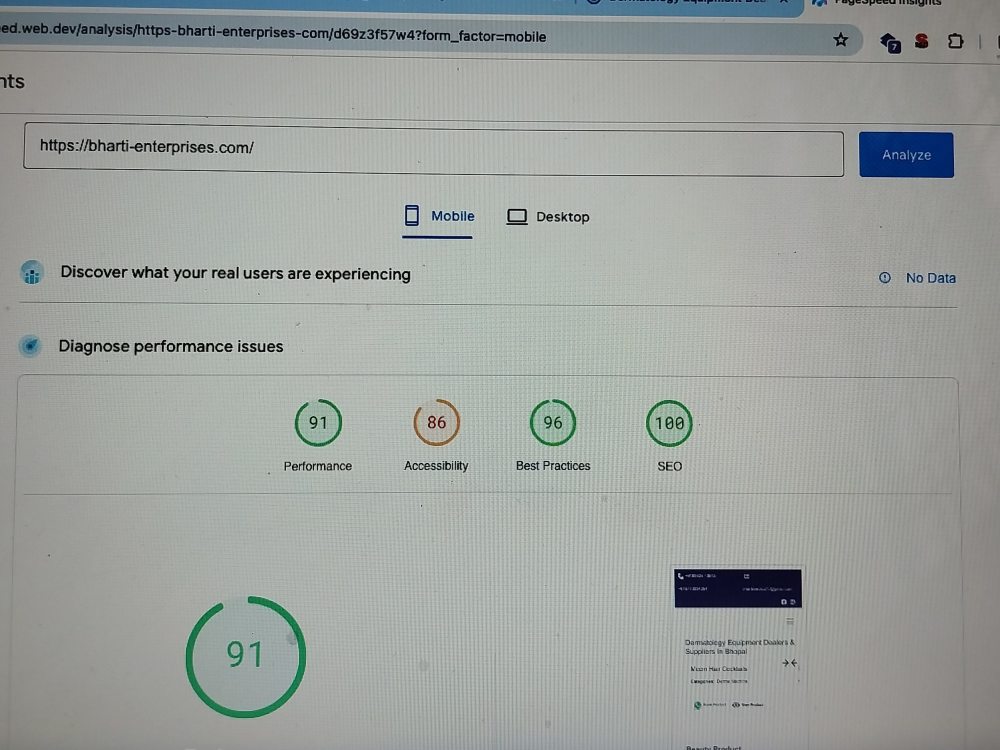Viewport: 1000px width, 750px height.
Task: Click the real users experience icon
Action: tap(32, 272)
